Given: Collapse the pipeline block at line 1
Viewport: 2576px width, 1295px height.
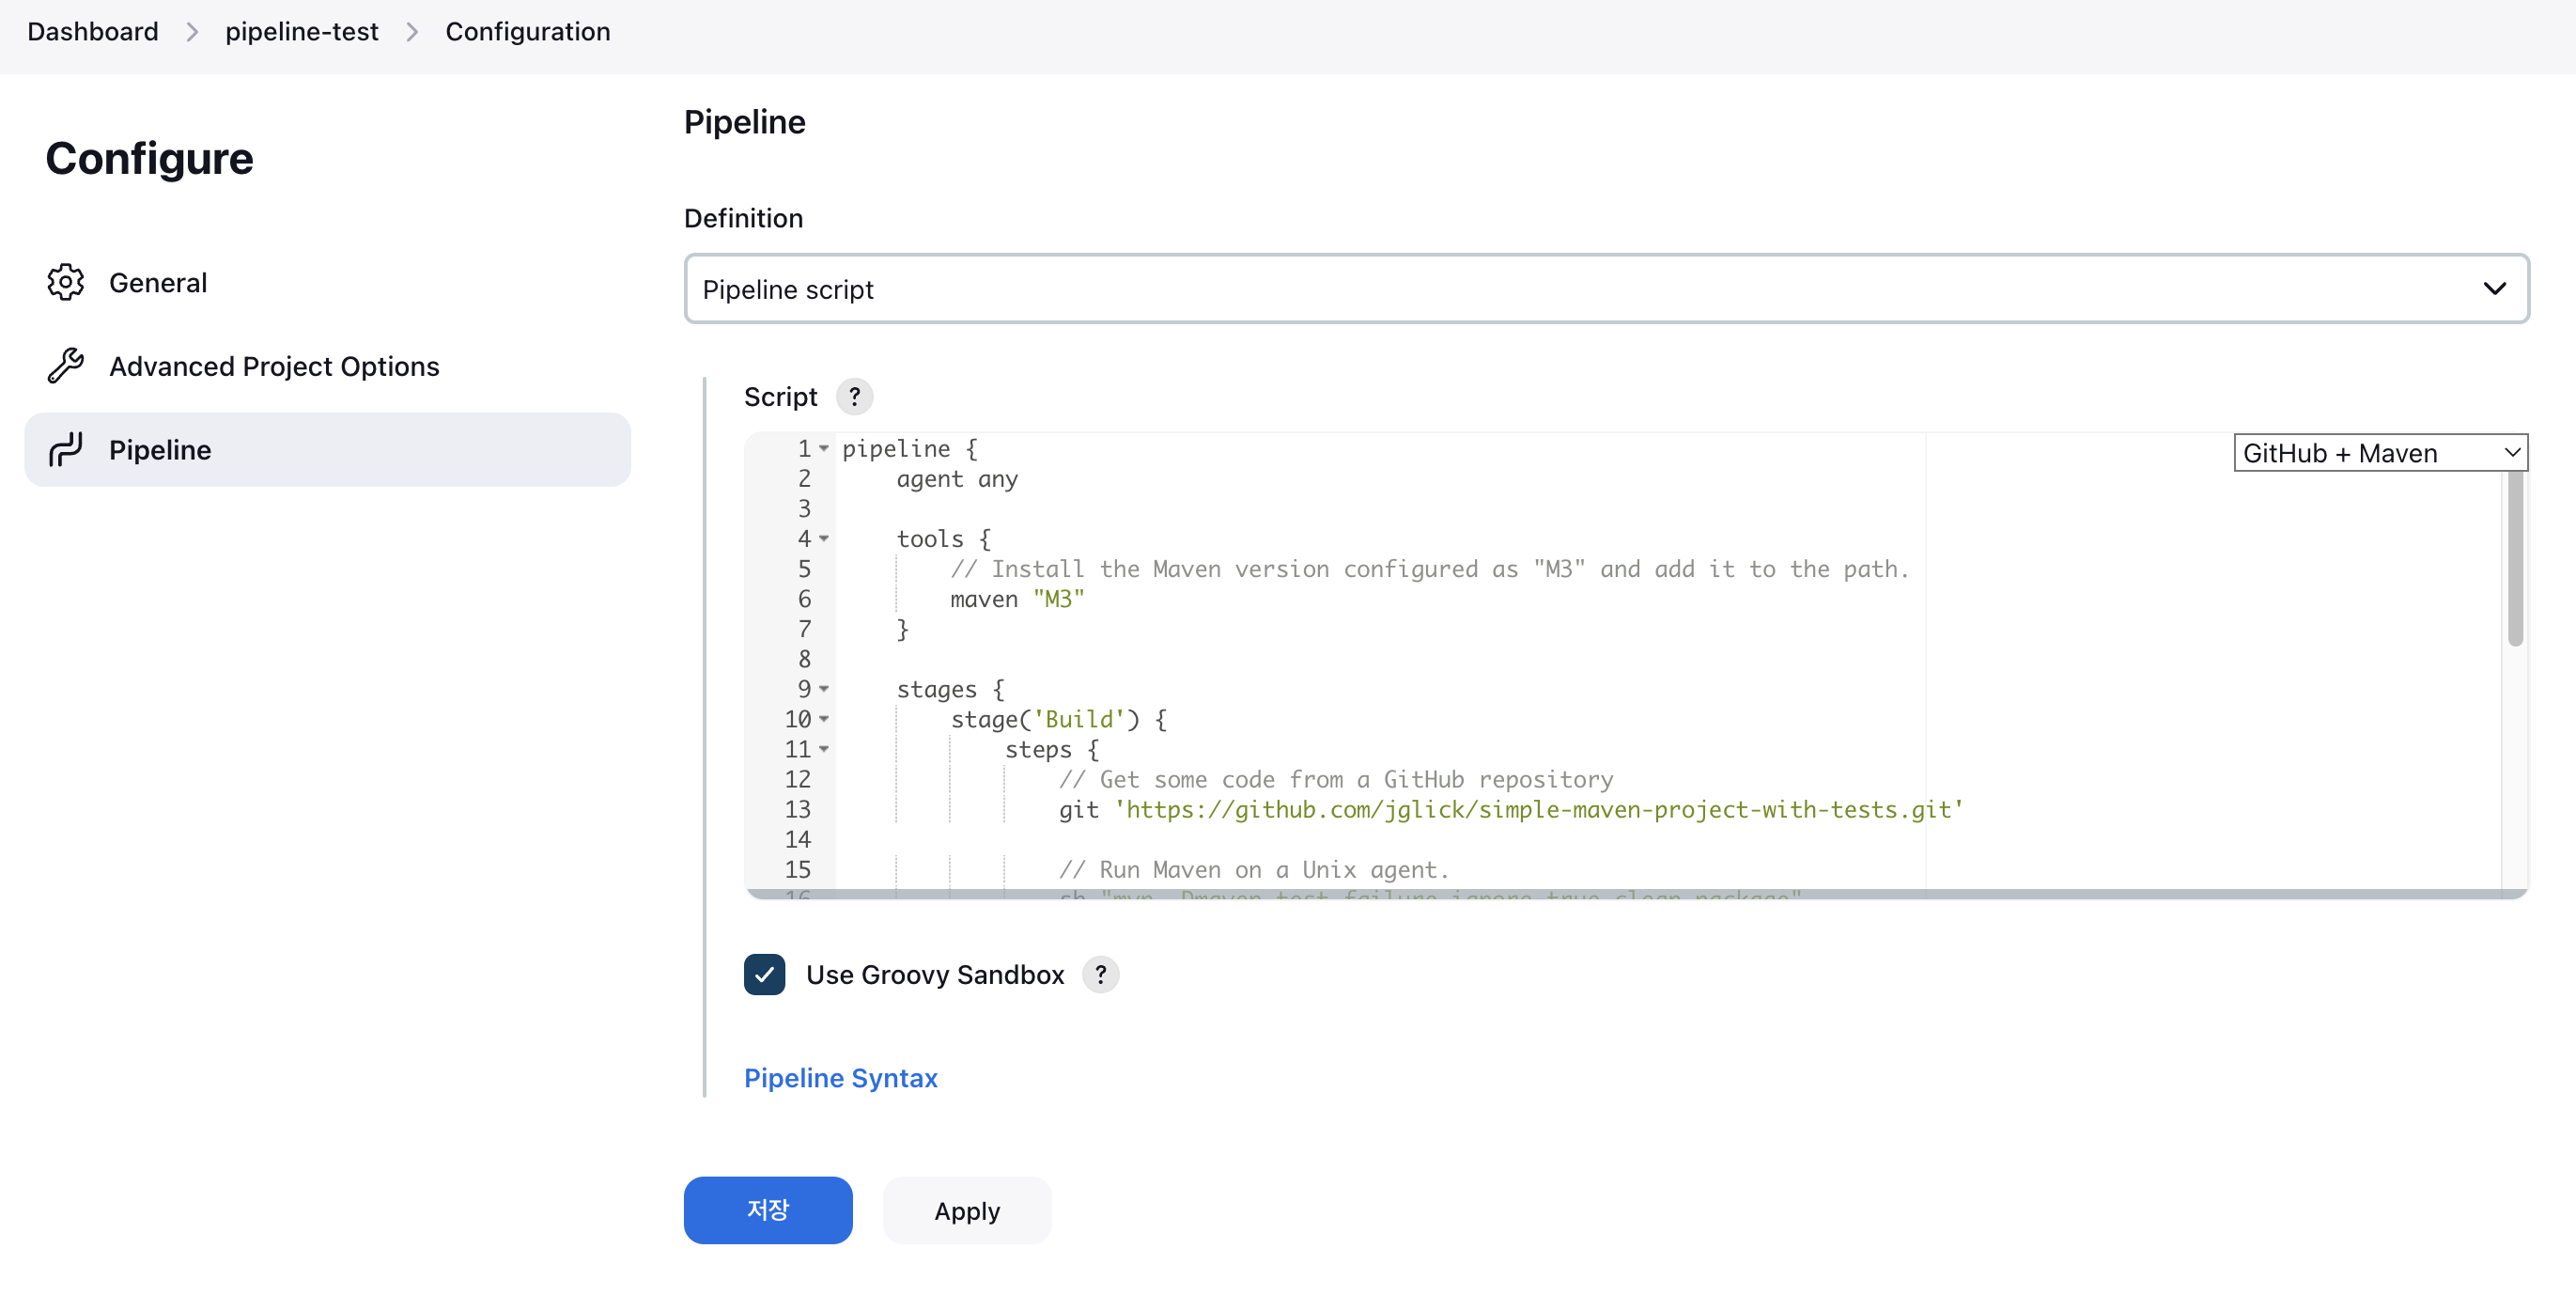Looking at the screenshot, I should click(x=824, y=449).
